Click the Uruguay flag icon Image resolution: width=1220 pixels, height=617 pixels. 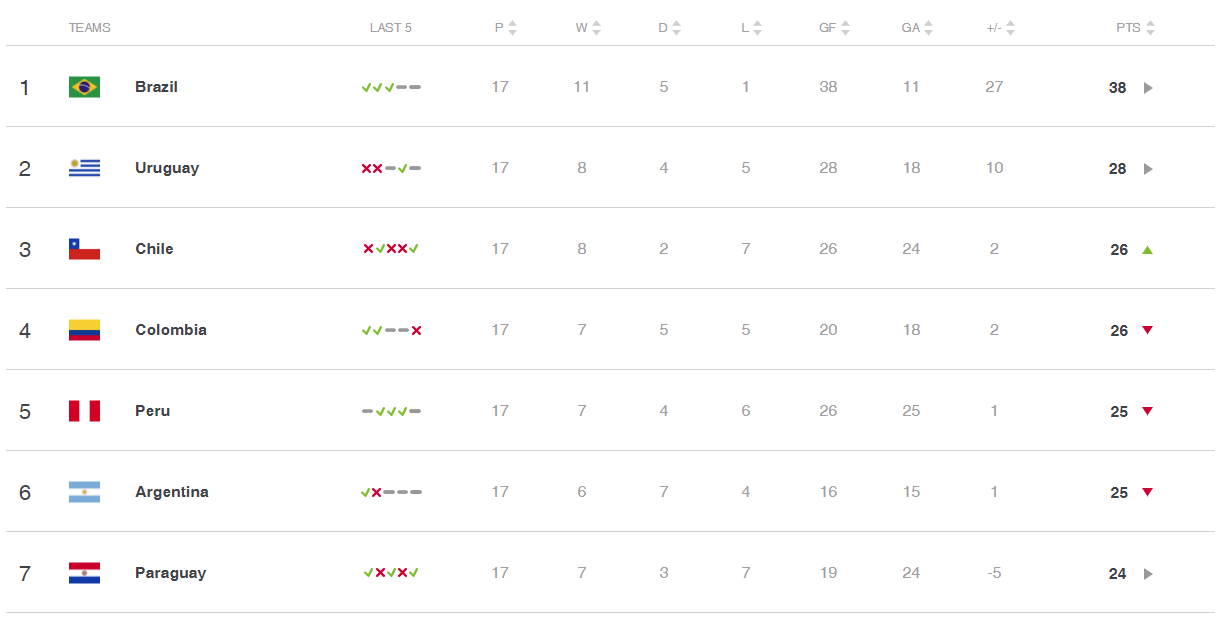point(84,168)
